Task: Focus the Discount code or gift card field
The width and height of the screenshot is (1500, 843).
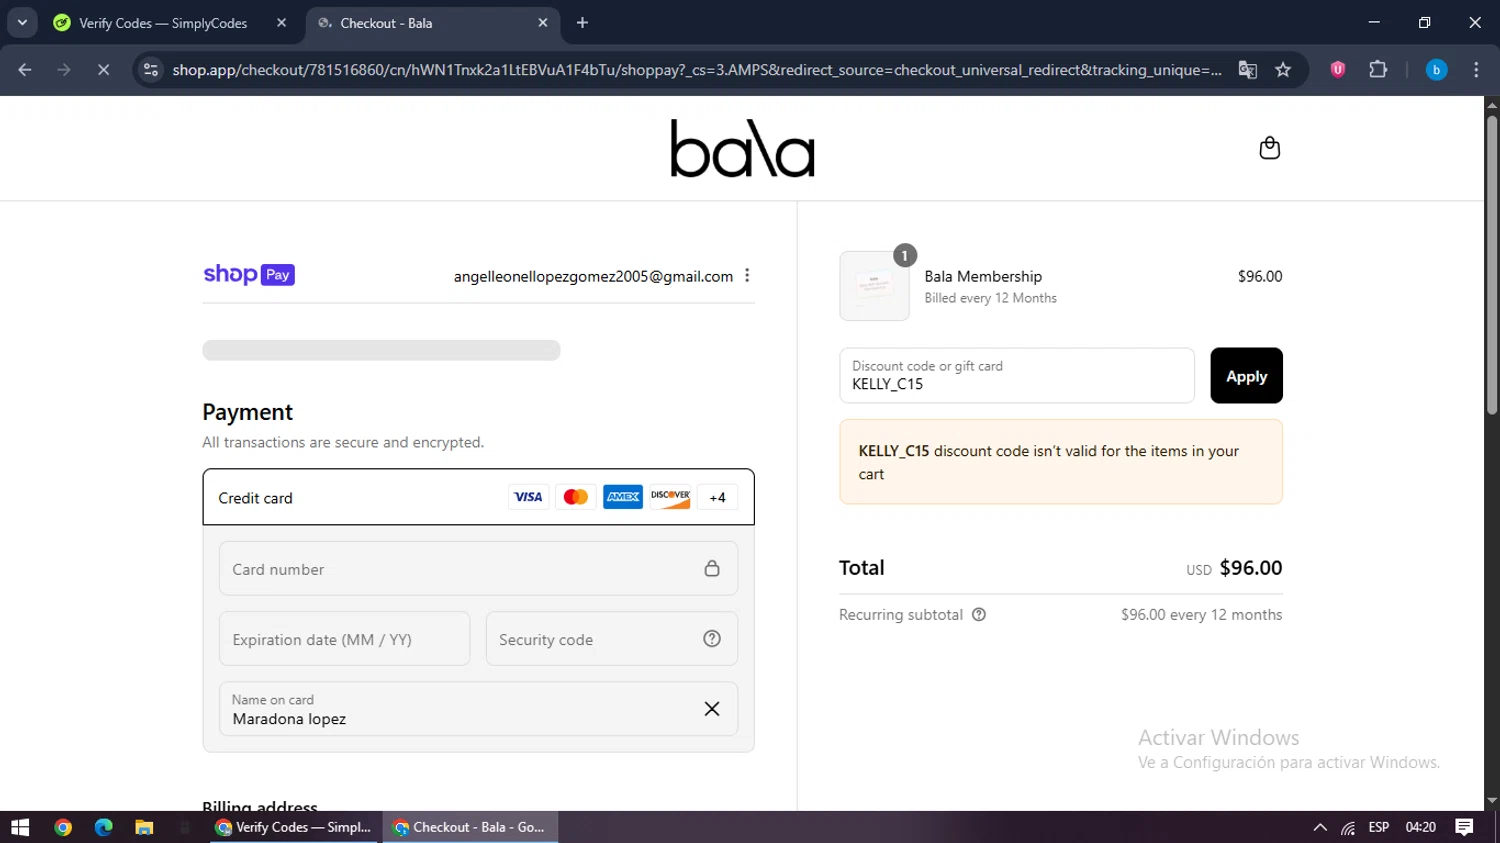Action: coord(1017,376)
